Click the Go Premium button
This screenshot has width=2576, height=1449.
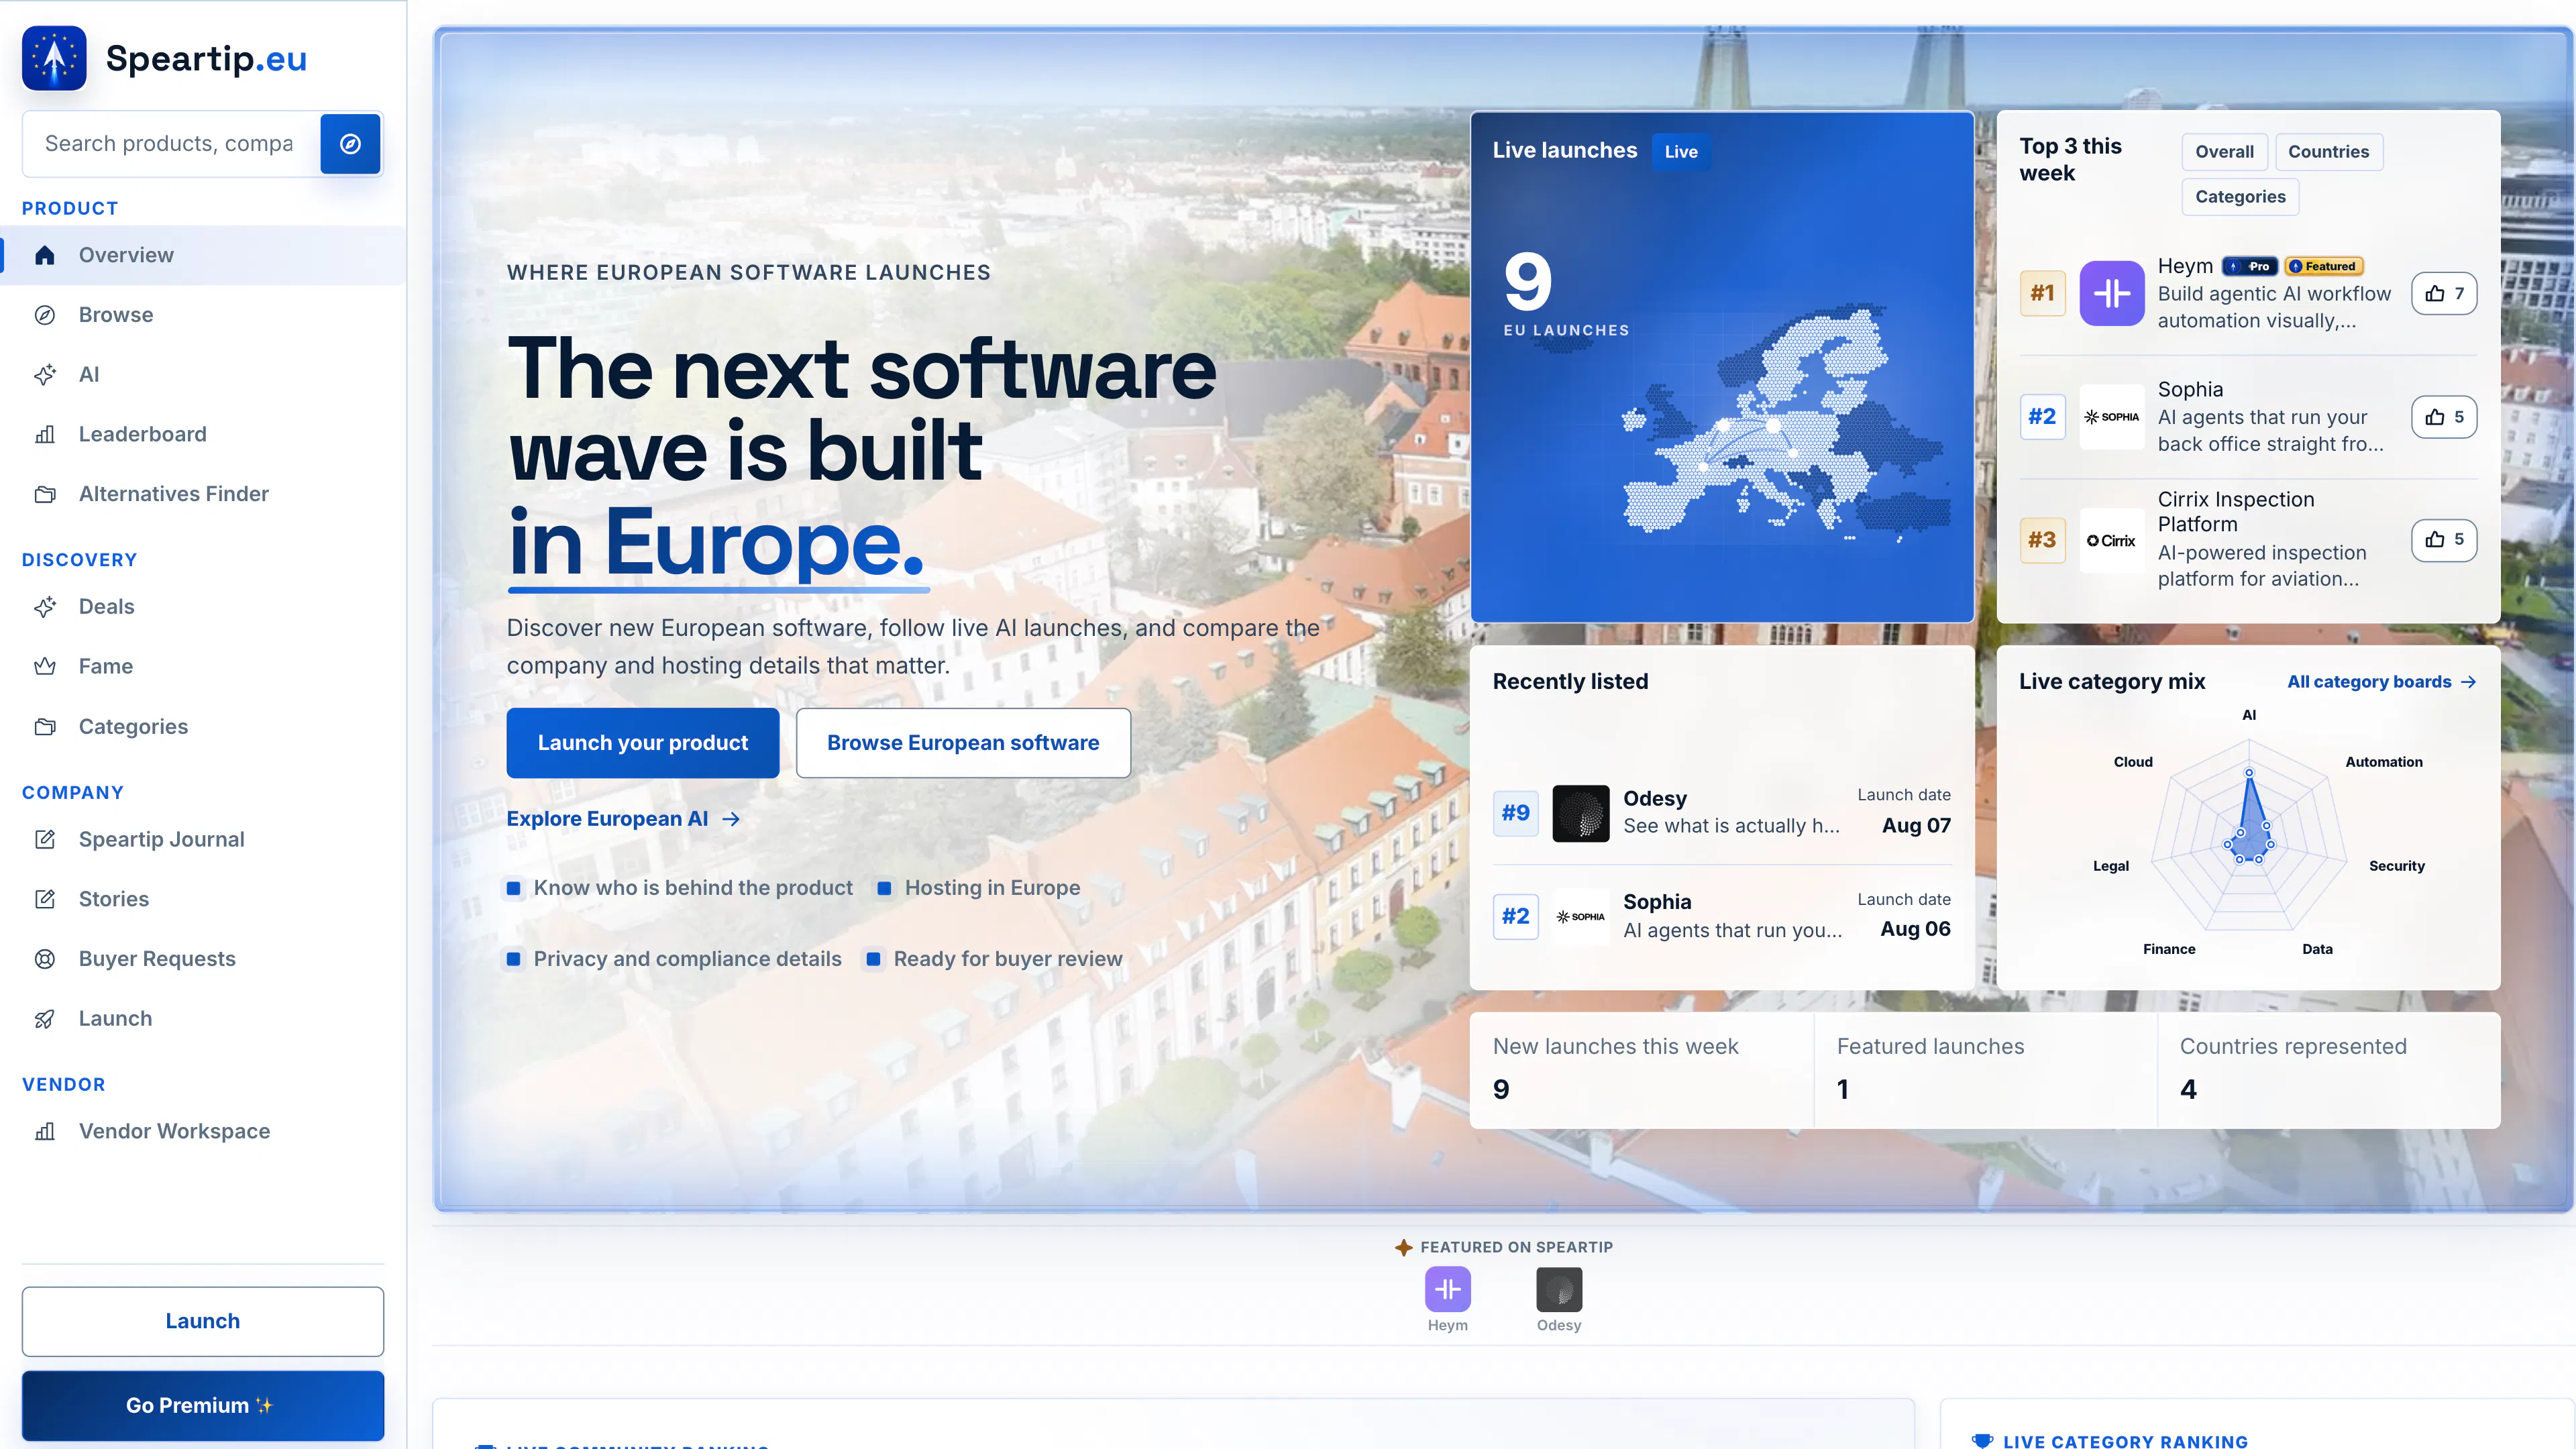[203, 1405]
